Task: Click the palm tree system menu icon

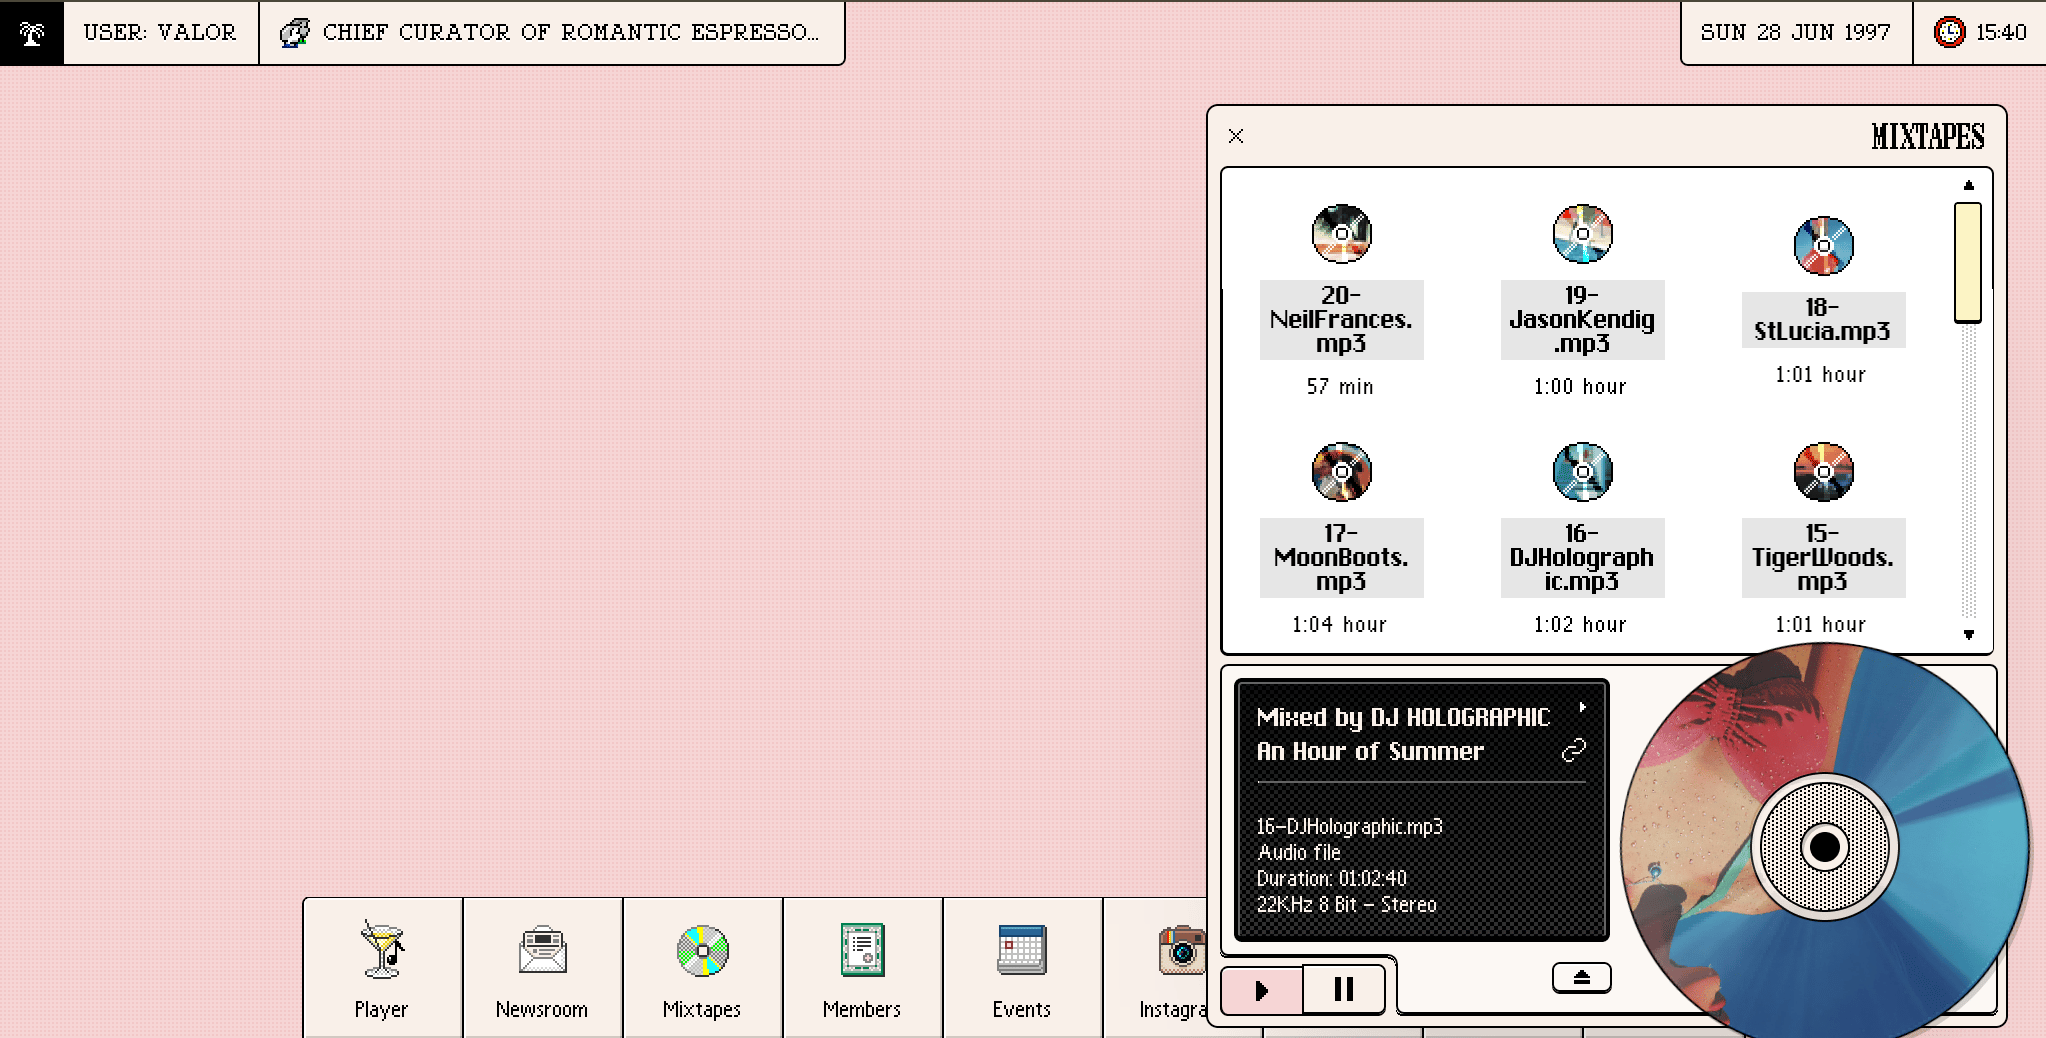Action: [32, 33]
